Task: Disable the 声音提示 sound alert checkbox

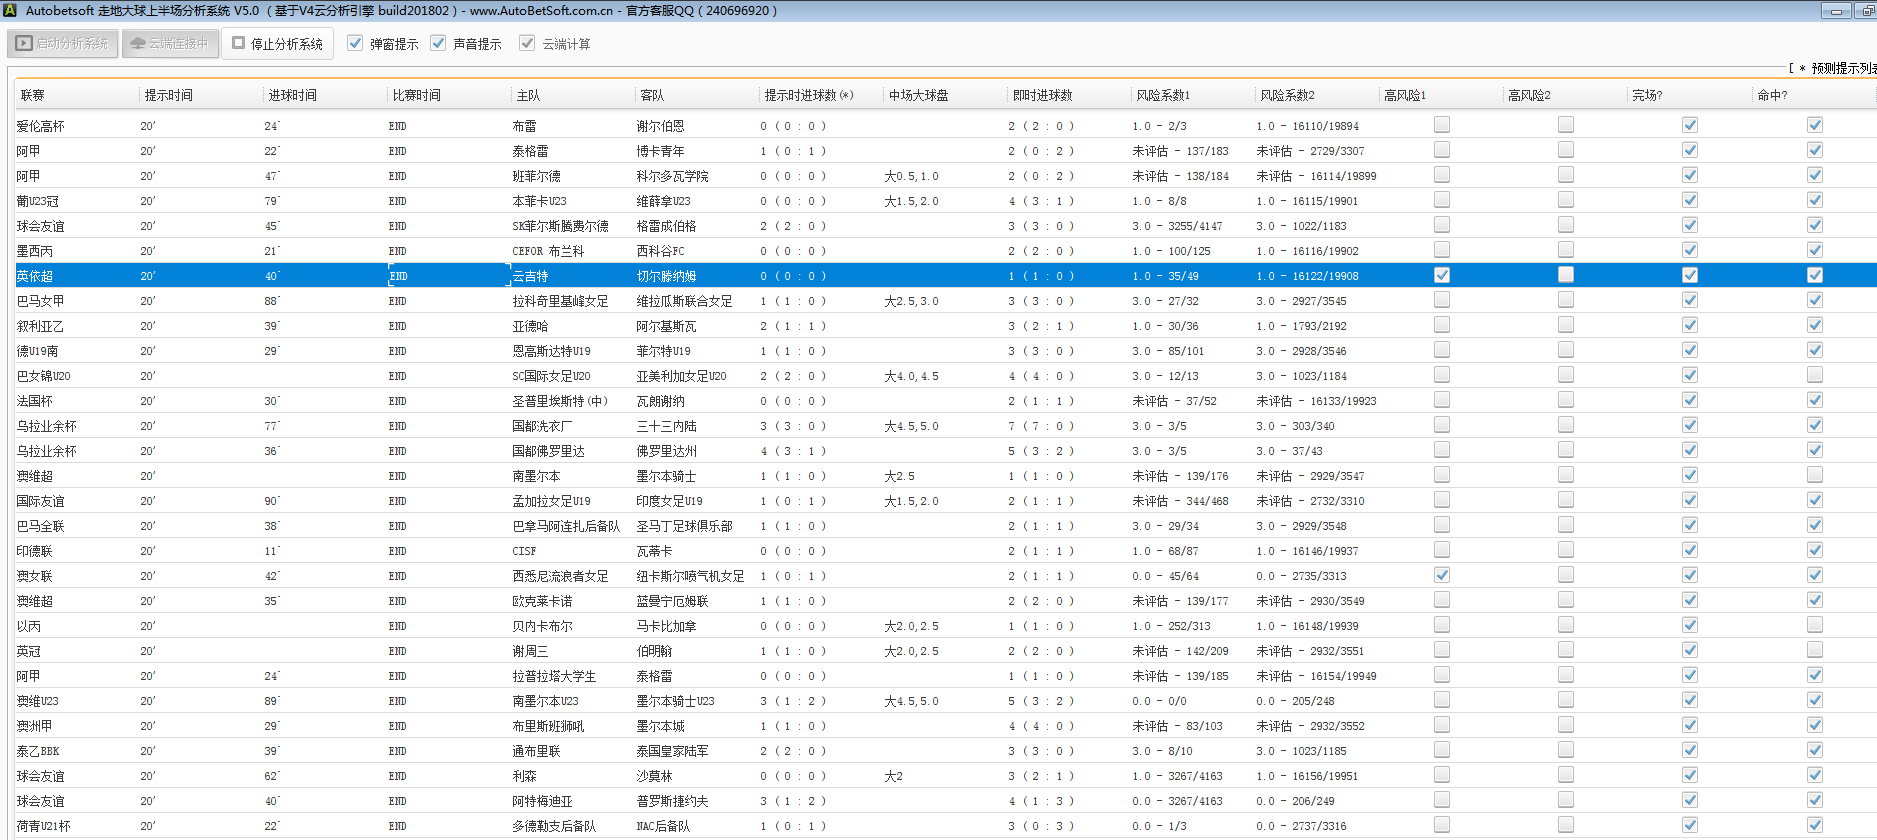Action: pyautogui.click(x=438, y=43)
